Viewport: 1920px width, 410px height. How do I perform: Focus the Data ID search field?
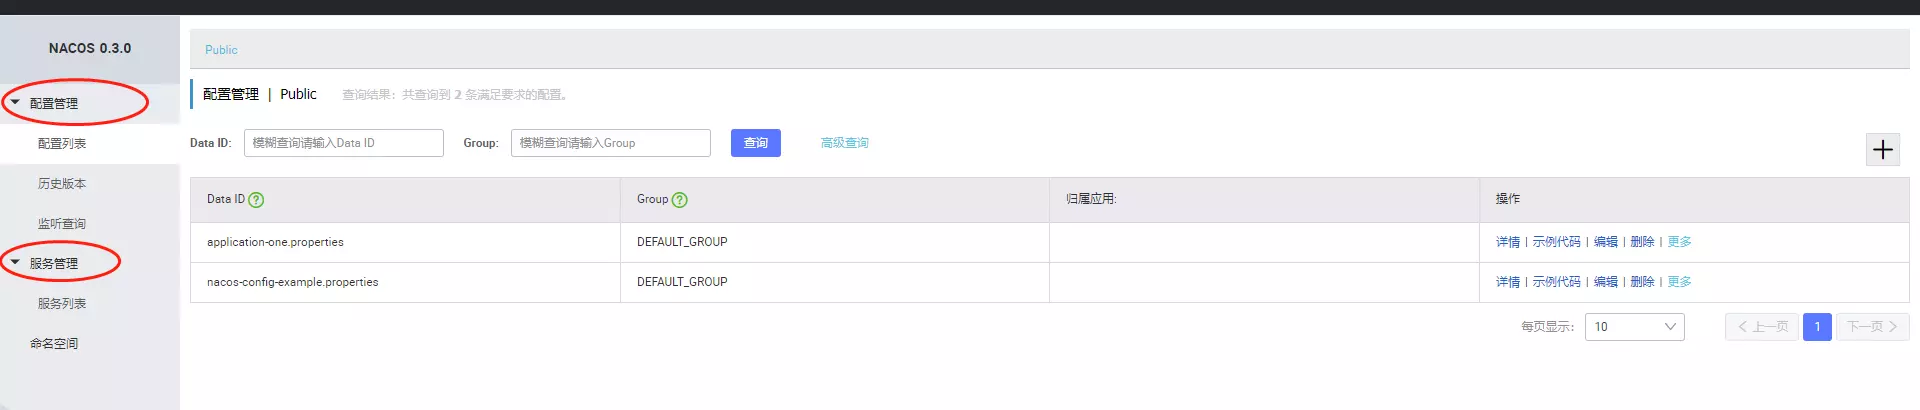(344, 143)
